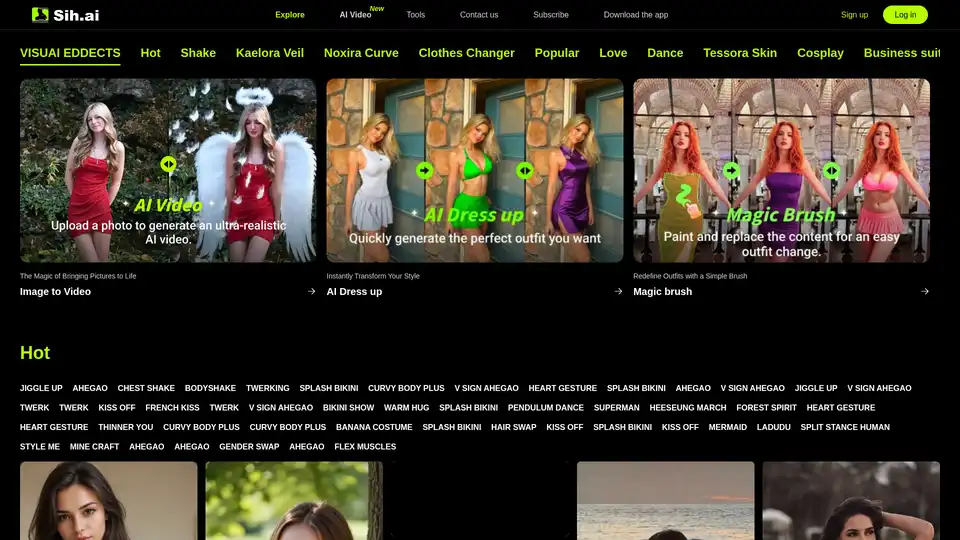The width and height of the screenshot is (960, 540).
Task: Open the Tools menu in header
Action: [415, 15]
